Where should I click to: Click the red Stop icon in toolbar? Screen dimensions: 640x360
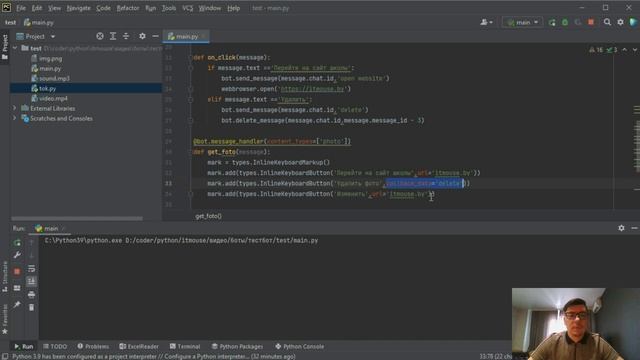[x=591, y=22]
